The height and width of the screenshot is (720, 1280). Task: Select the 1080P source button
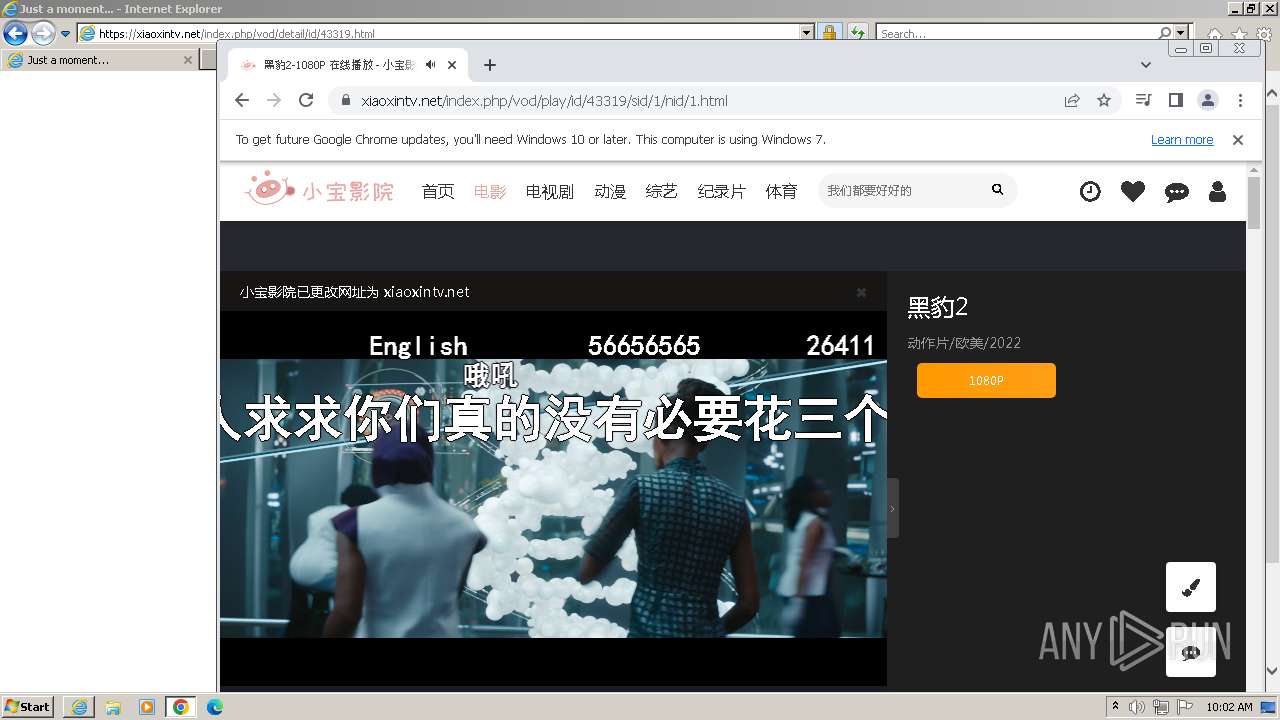pyautogui.click(x=986, y=381)
